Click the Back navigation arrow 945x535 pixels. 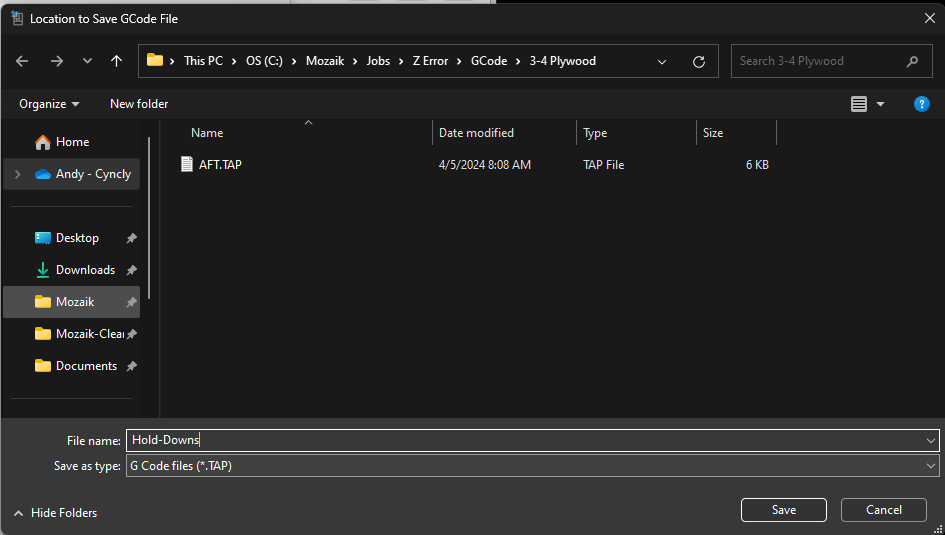[x=22, y=61]
